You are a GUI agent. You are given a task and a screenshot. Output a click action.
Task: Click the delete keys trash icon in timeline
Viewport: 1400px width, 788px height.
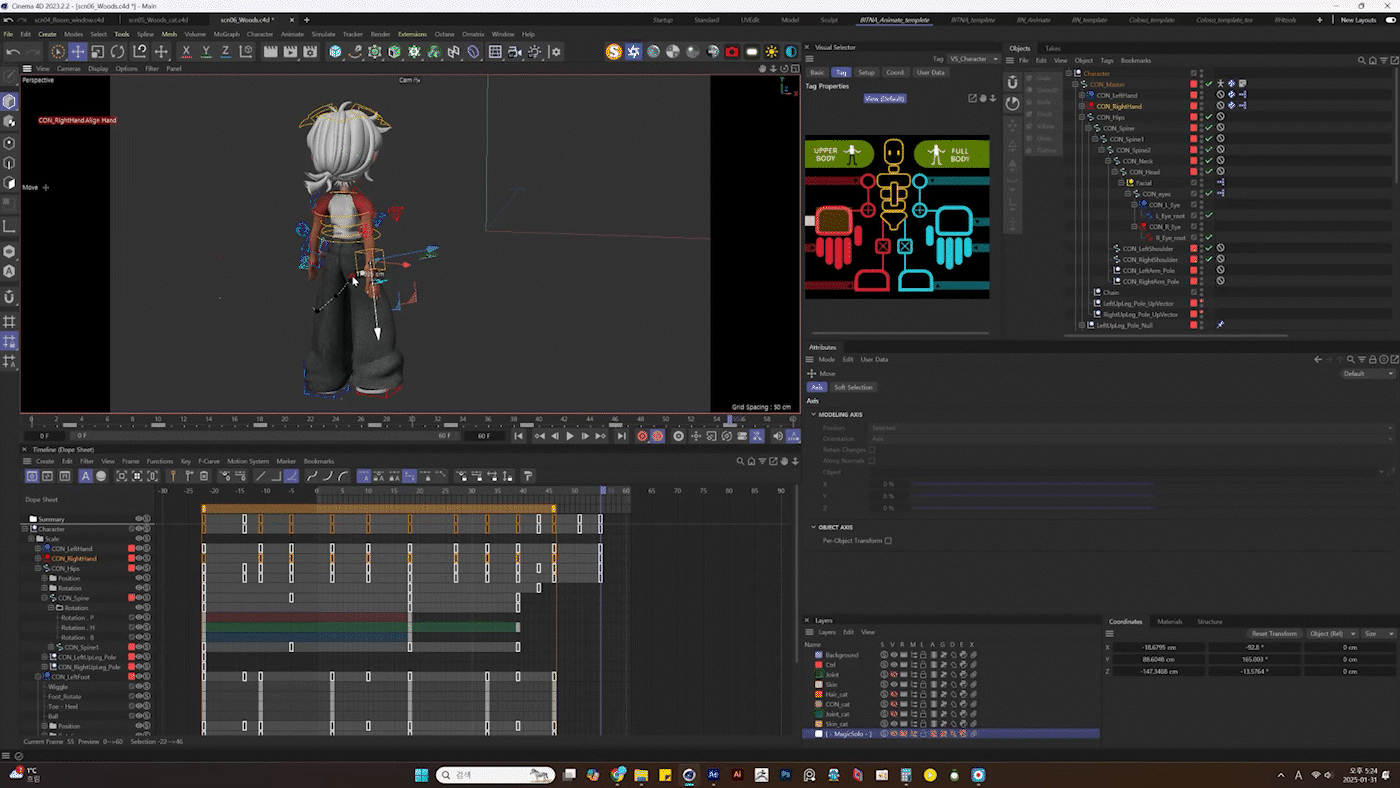point(204,476)
